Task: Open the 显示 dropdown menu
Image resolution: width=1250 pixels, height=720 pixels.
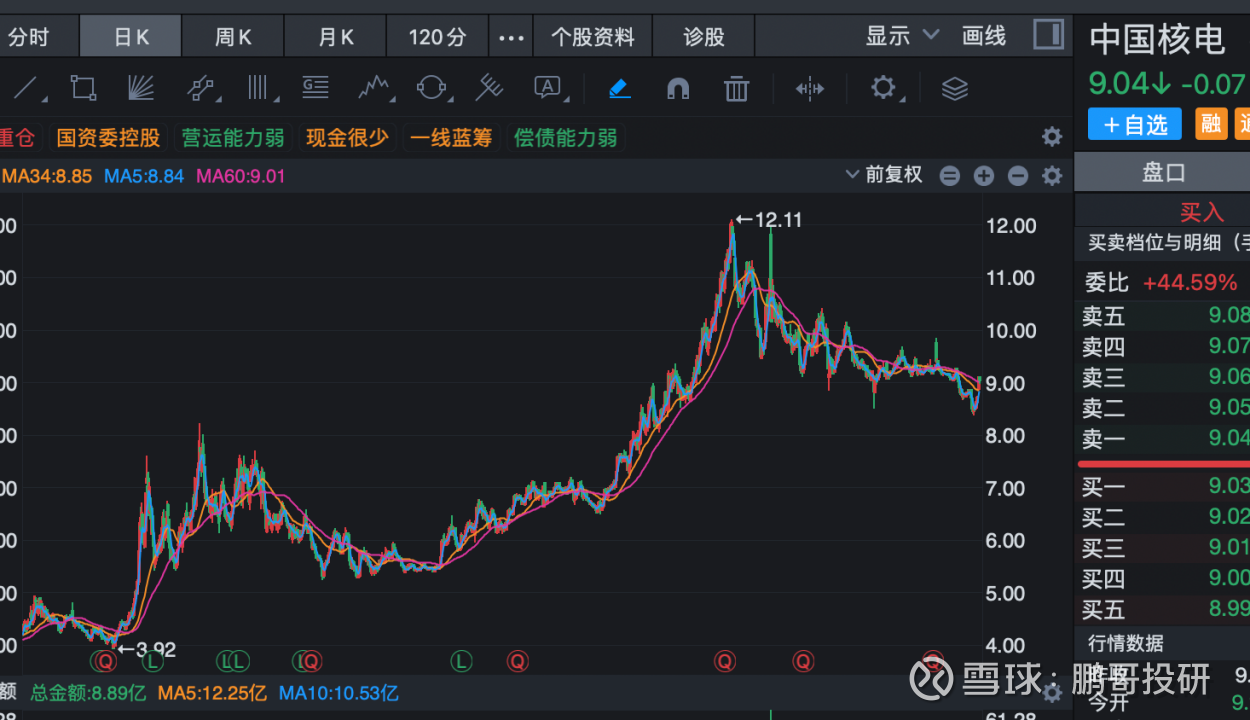Action: tap(901, 37)
